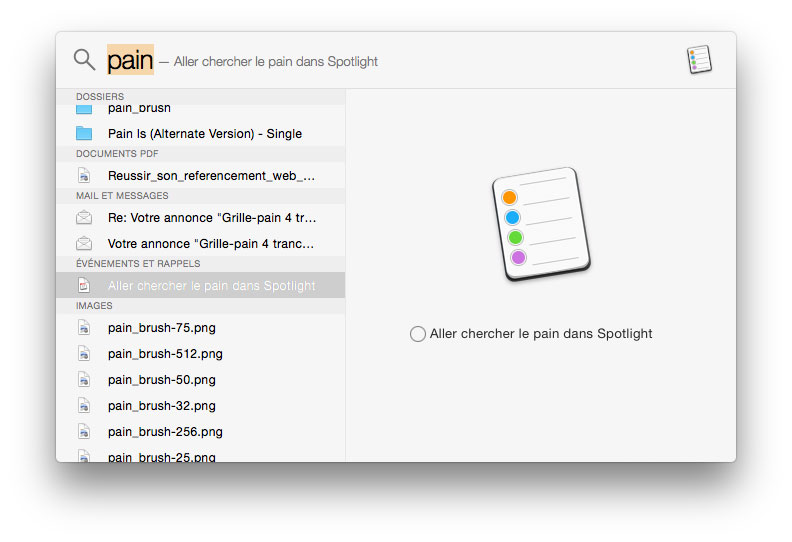Click file icon of pain_brush-50.png
This screenshot has width=792, height=542.
coord(84,380)
